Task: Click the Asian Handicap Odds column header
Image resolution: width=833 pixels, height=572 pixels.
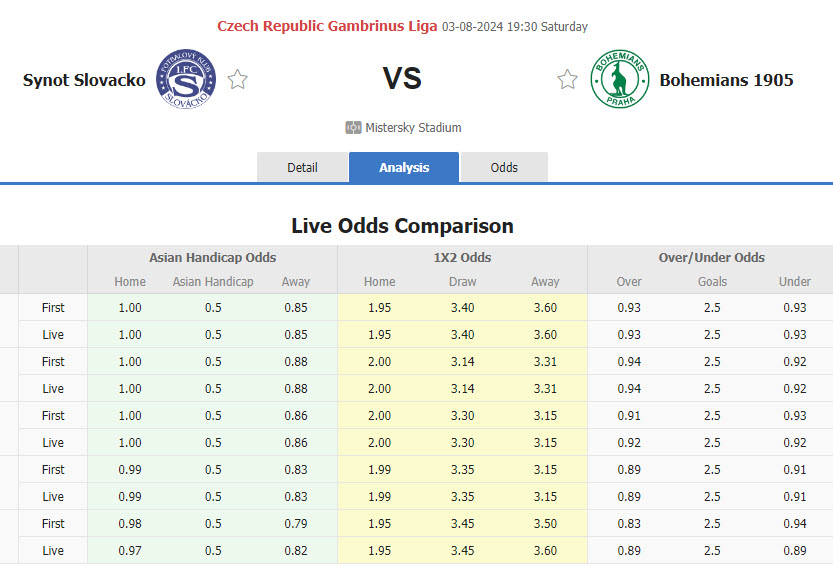Action: pyautogui.click(x=212, y=257)
